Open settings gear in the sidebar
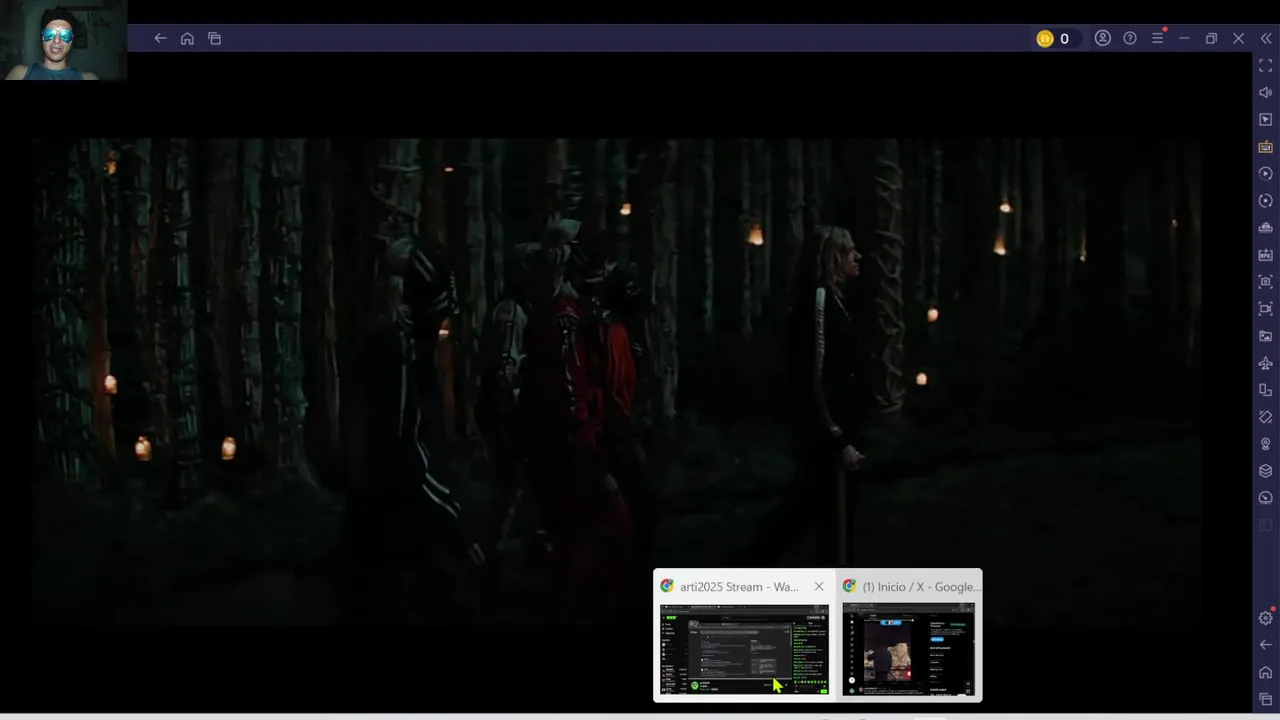The width and height of the screenshot is (1280, 720). point(1266,618)
